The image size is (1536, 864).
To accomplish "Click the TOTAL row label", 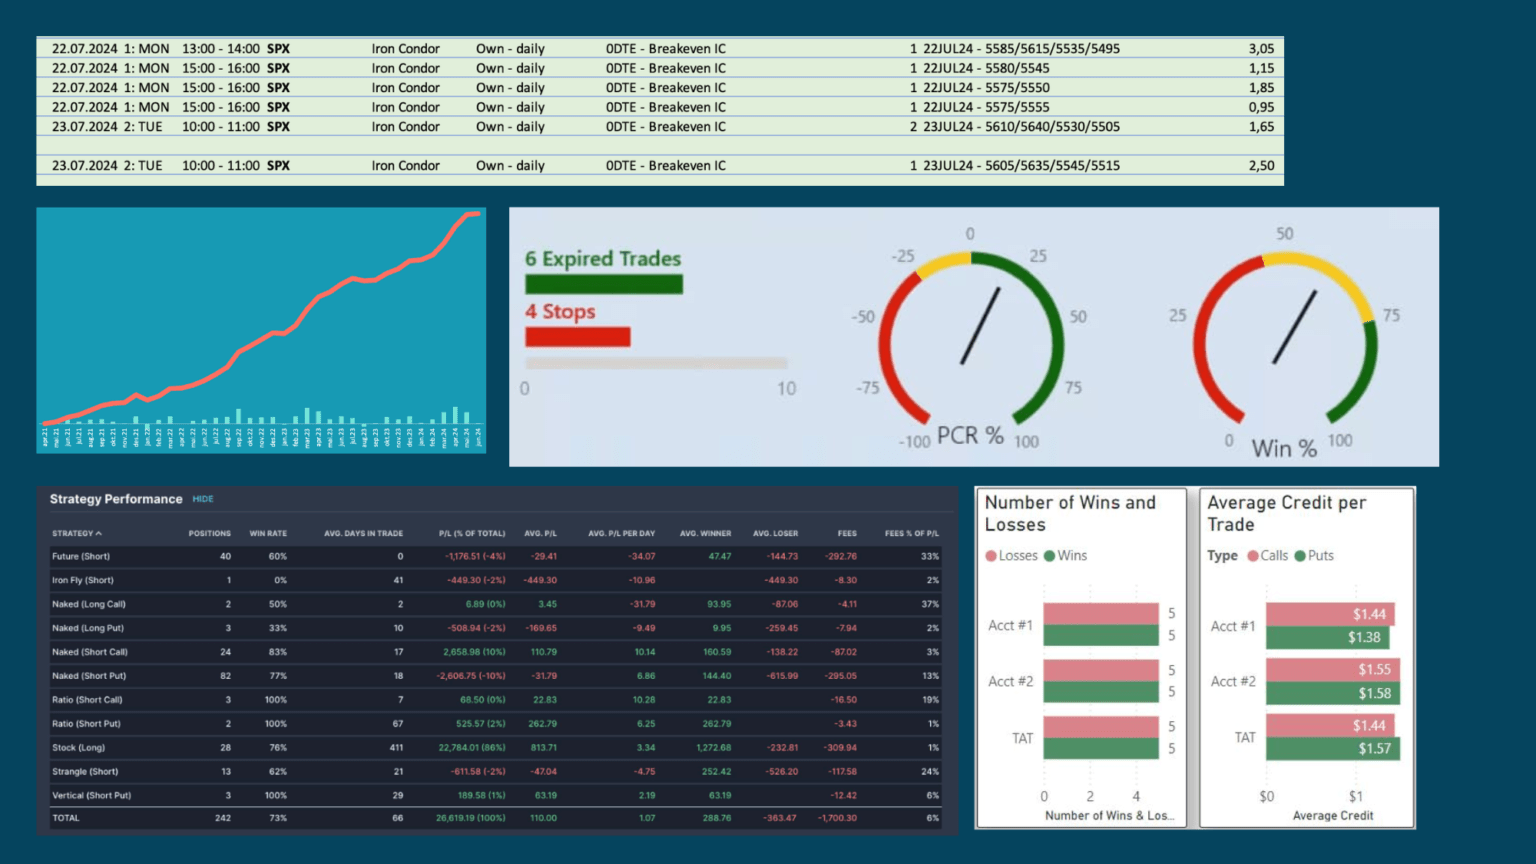I will tap(66, 818).
